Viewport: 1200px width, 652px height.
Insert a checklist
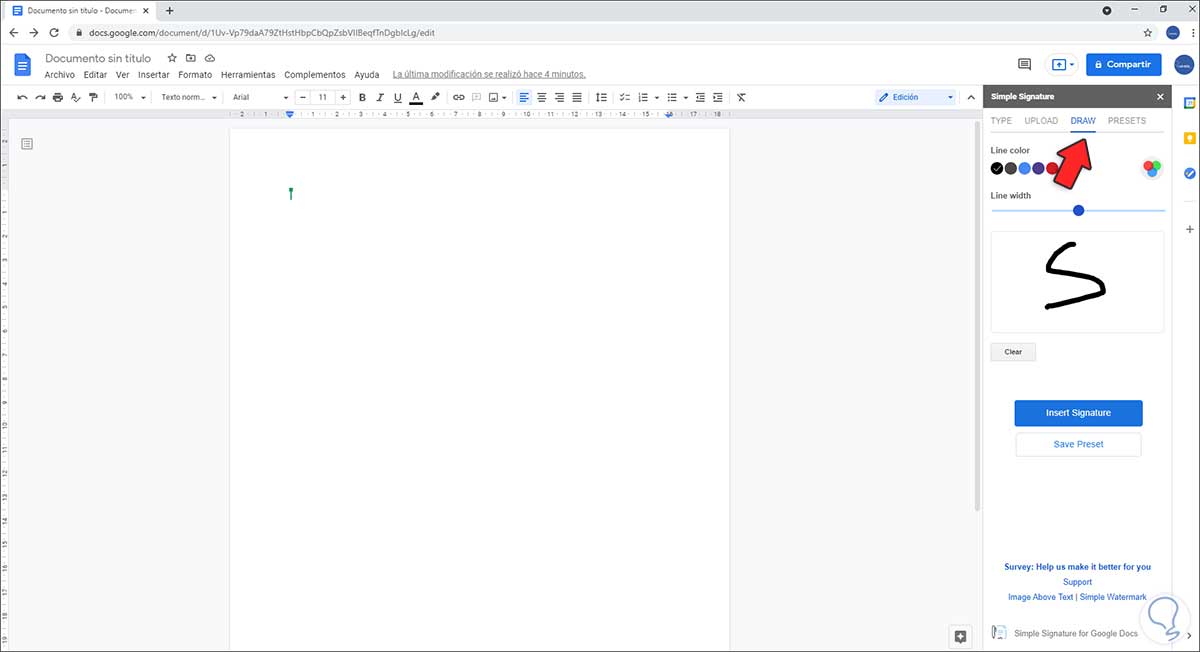625,97
